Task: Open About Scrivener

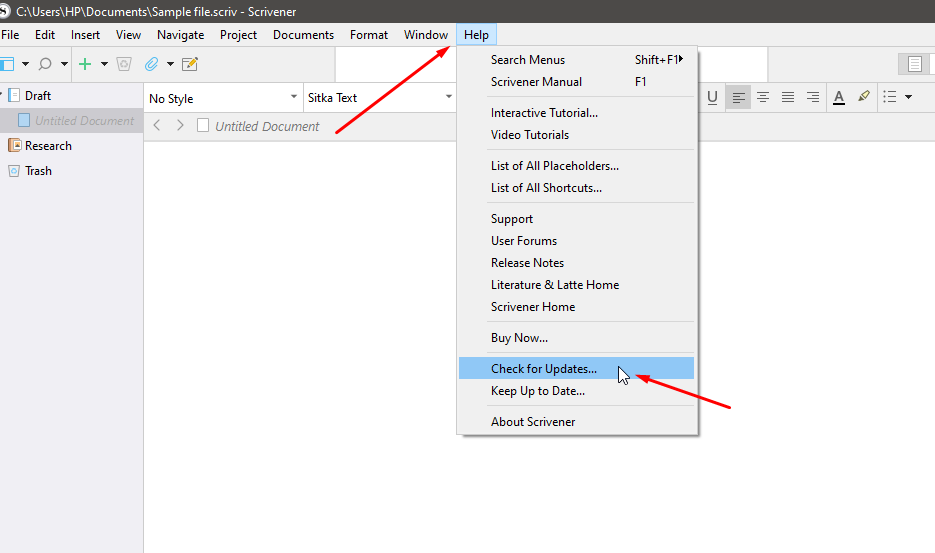Action: 577,422
